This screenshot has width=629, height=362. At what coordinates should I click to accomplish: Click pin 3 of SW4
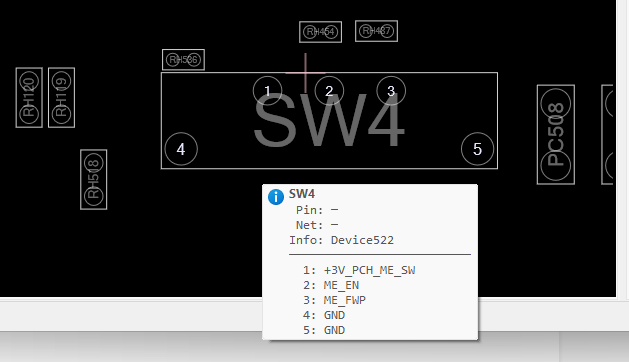click(x=391, y=91)
